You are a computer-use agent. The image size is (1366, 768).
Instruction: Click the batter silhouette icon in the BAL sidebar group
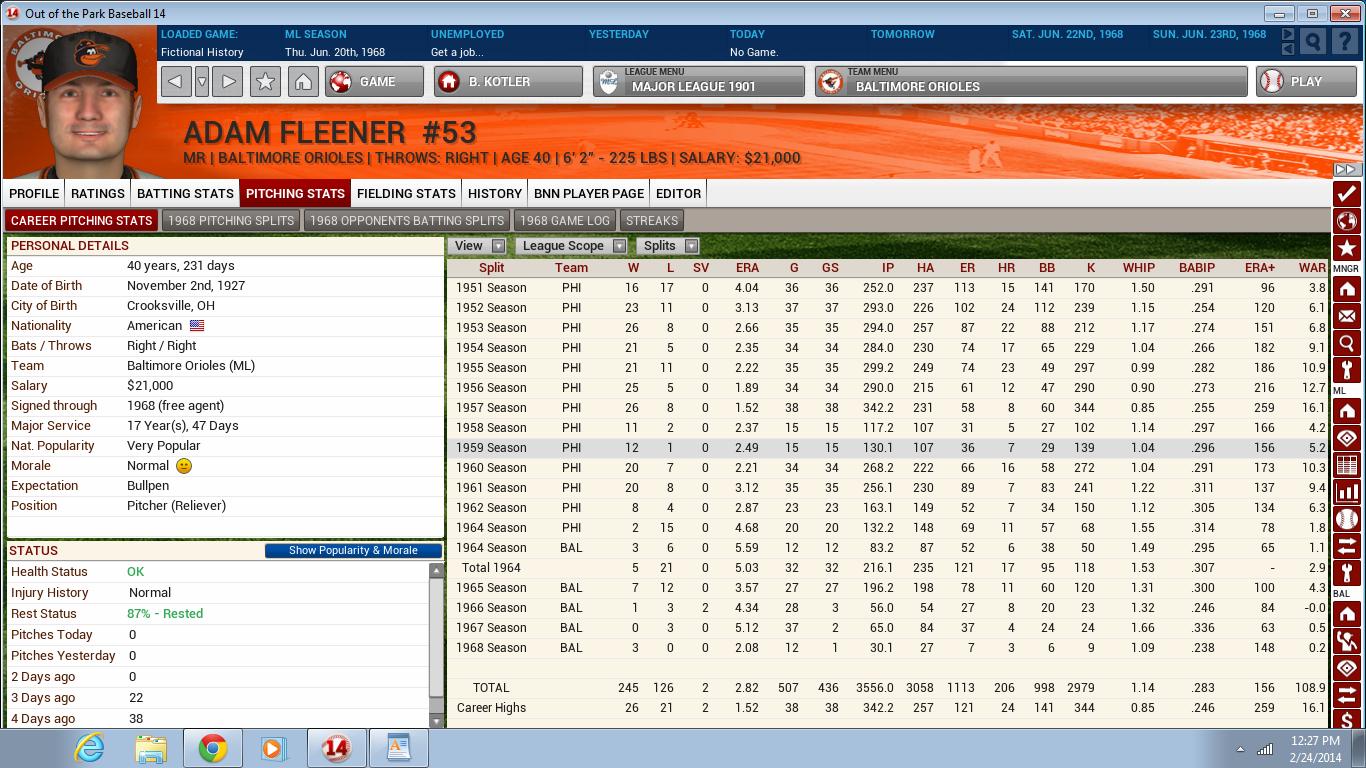[1347, 640]
